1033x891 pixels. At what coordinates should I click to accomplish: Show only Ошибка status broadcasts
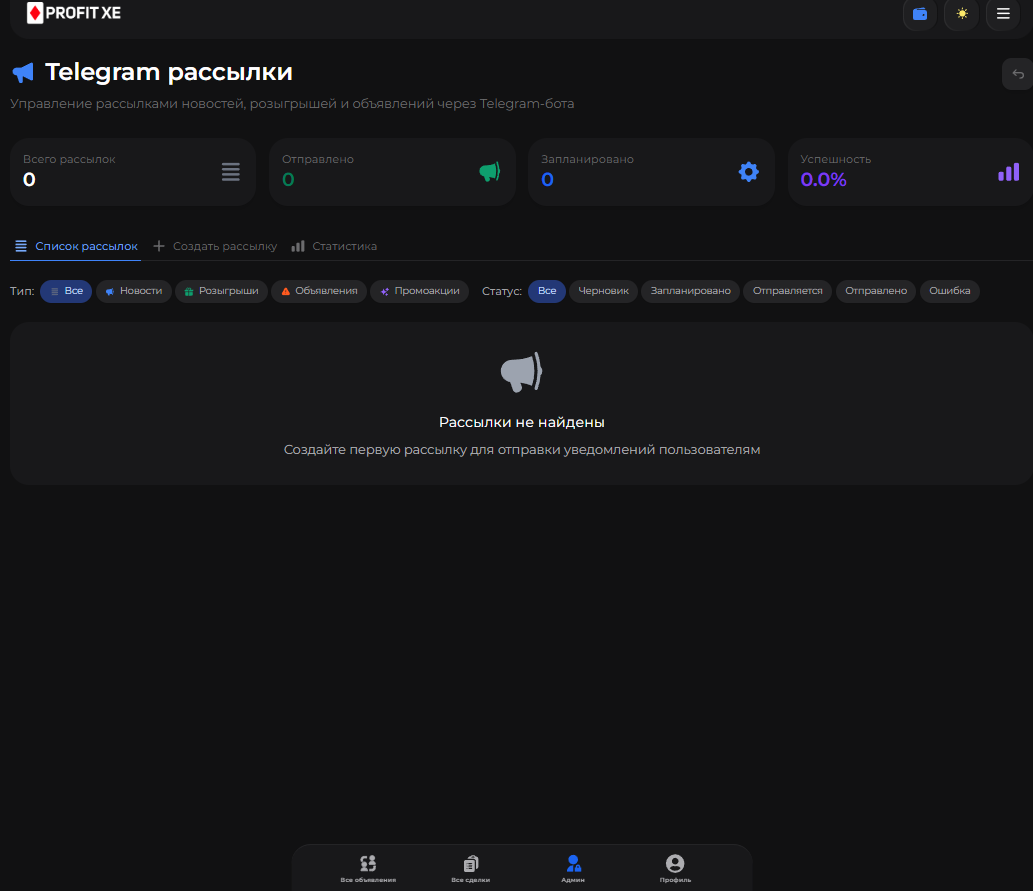click(949, 291)
